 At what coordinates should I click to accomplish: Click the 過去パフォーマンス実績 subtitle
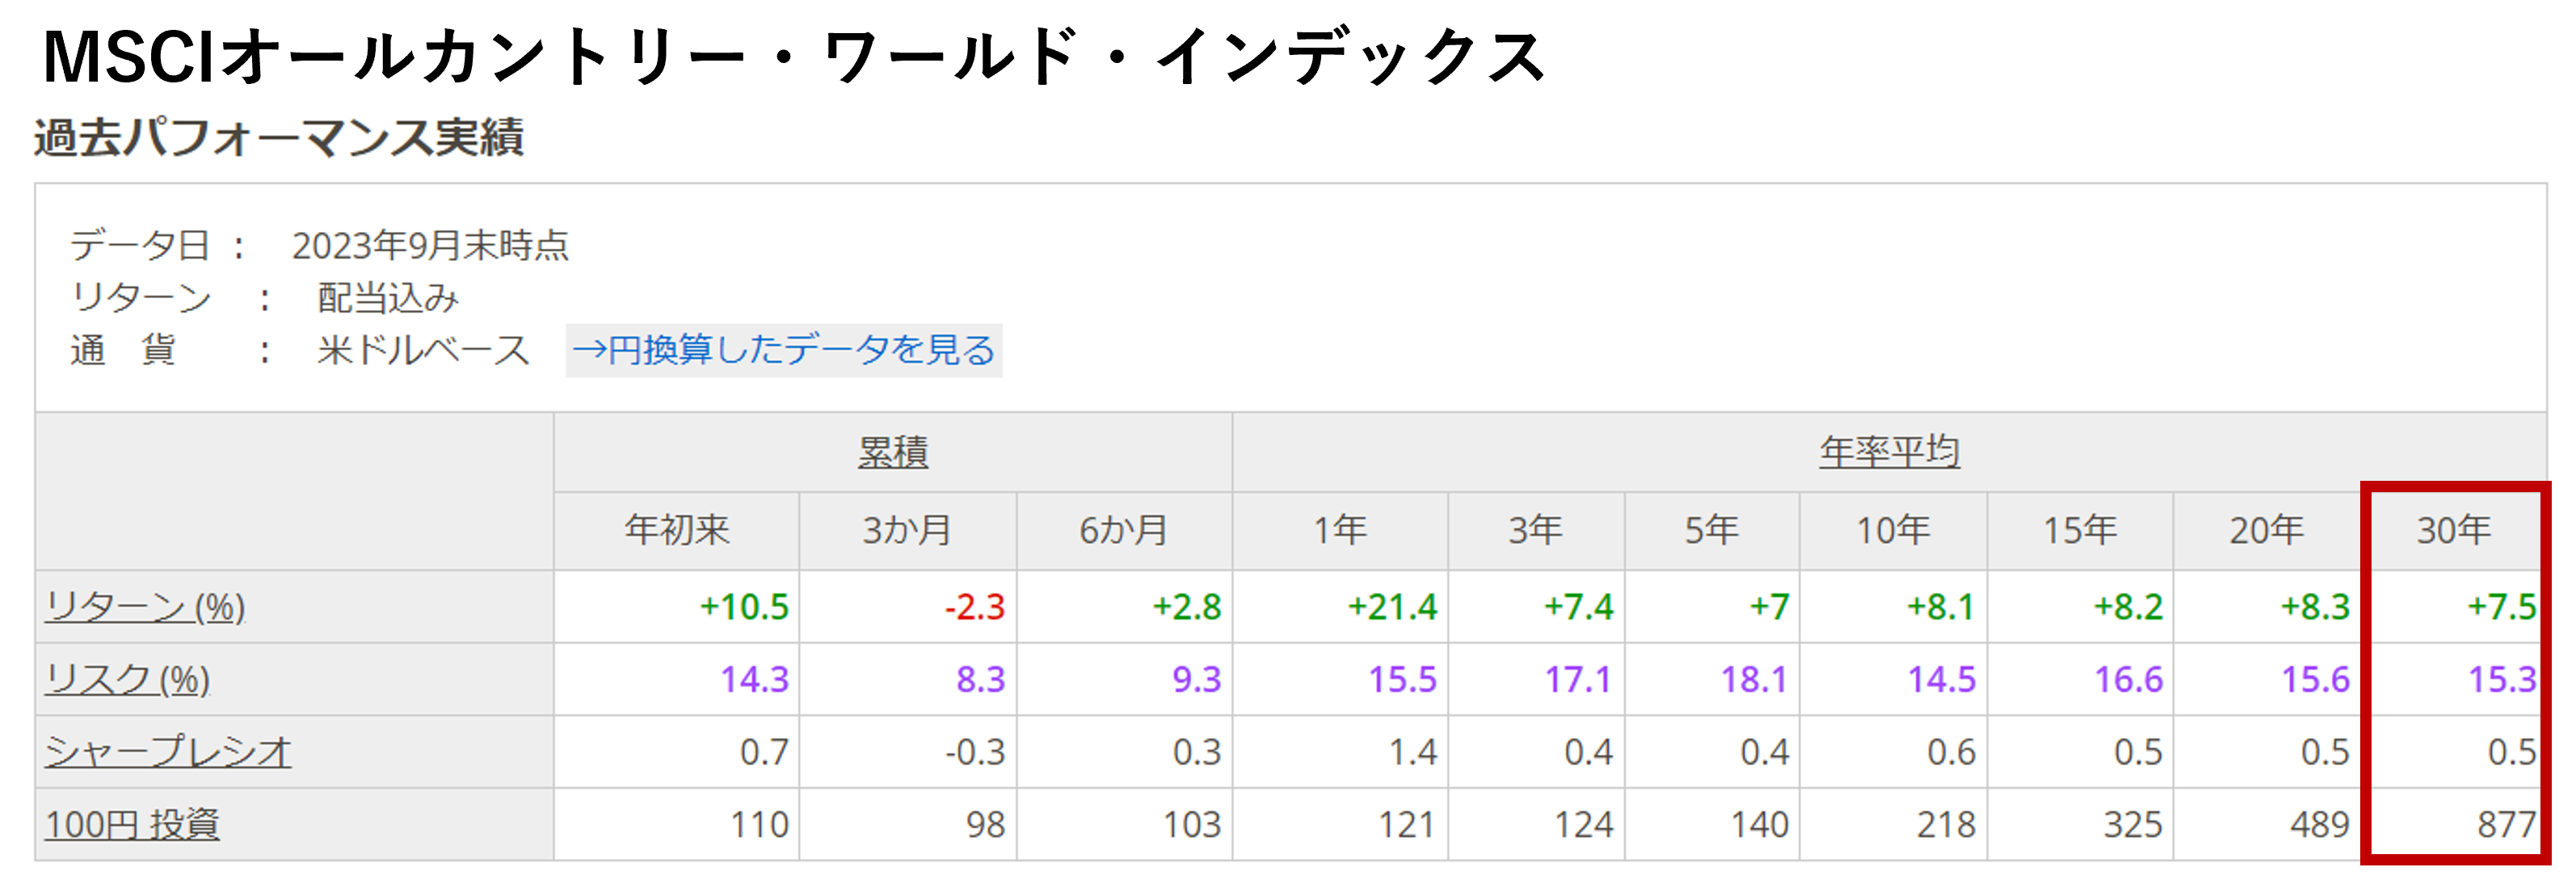pos(279,138)
